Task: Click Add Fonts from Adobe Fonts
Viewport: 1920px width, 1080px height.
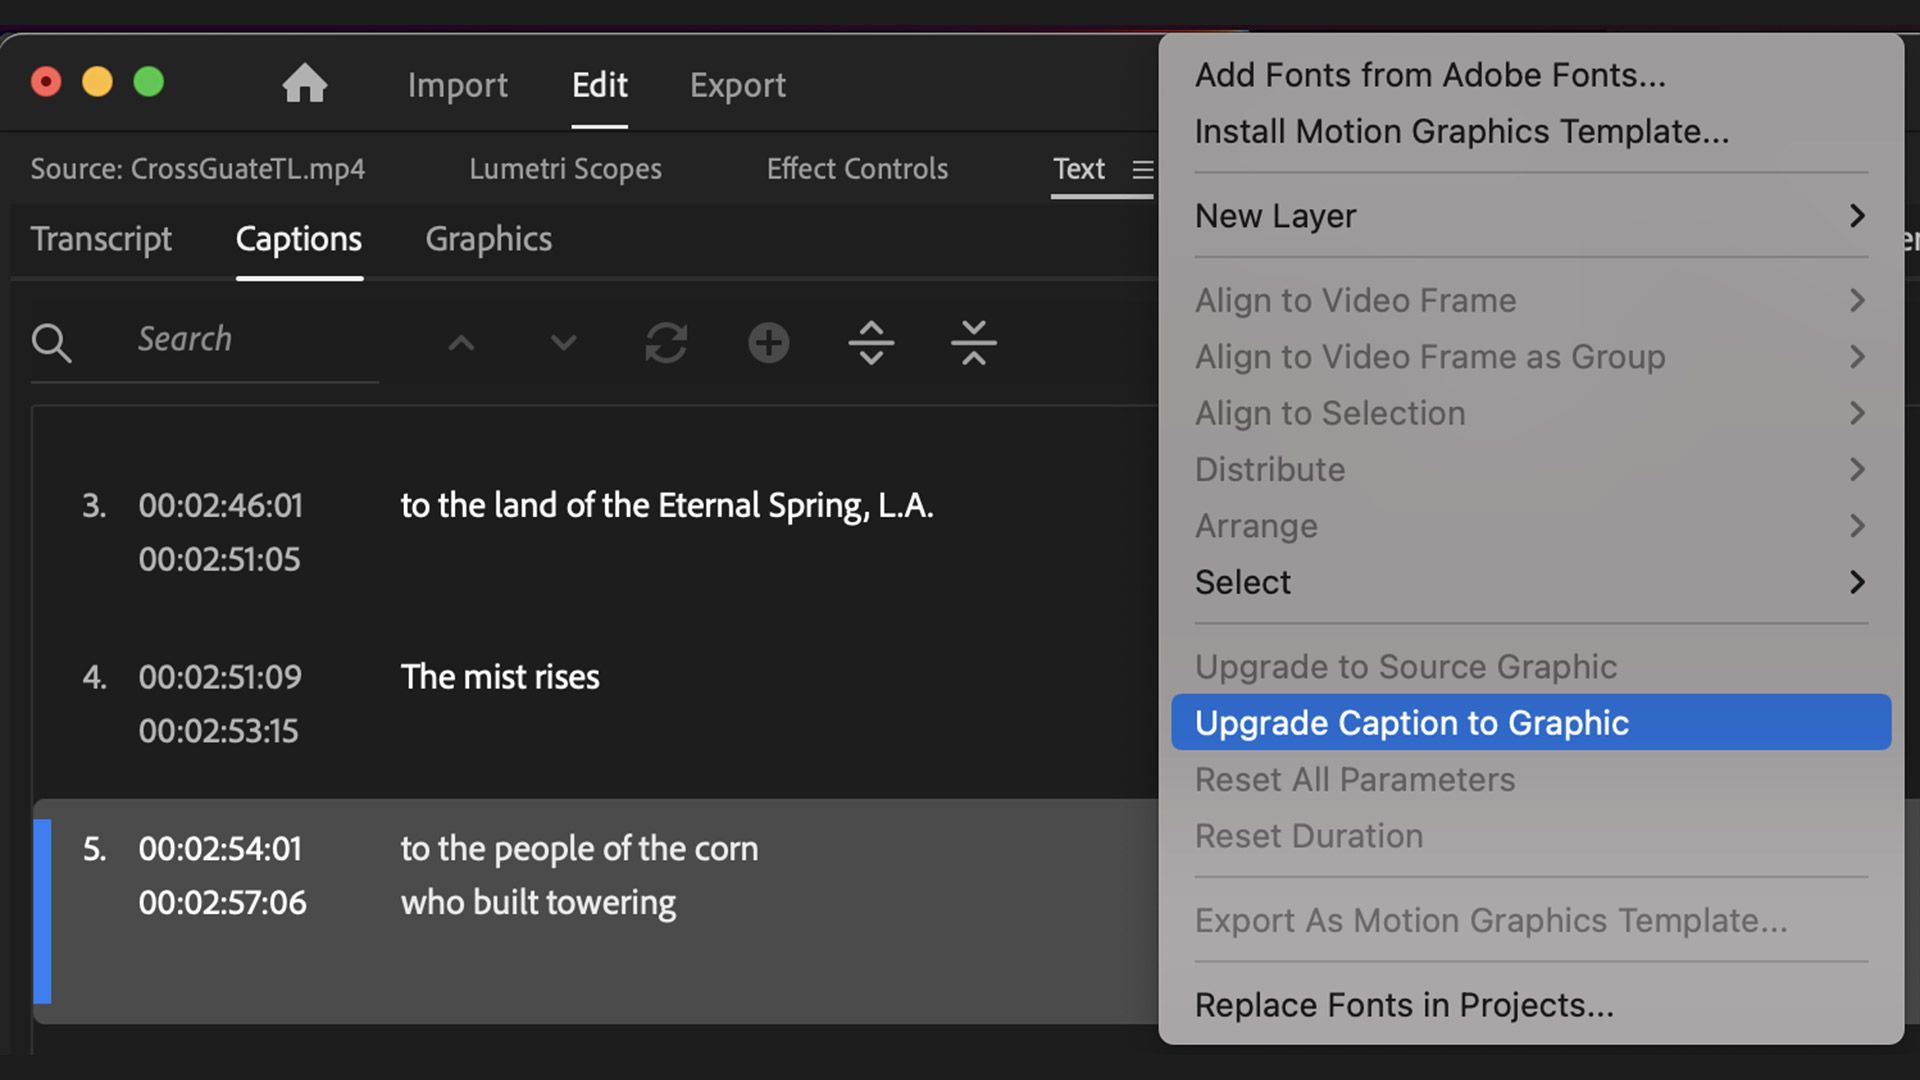Action: pyautogui.click(x=1429, y=75)
